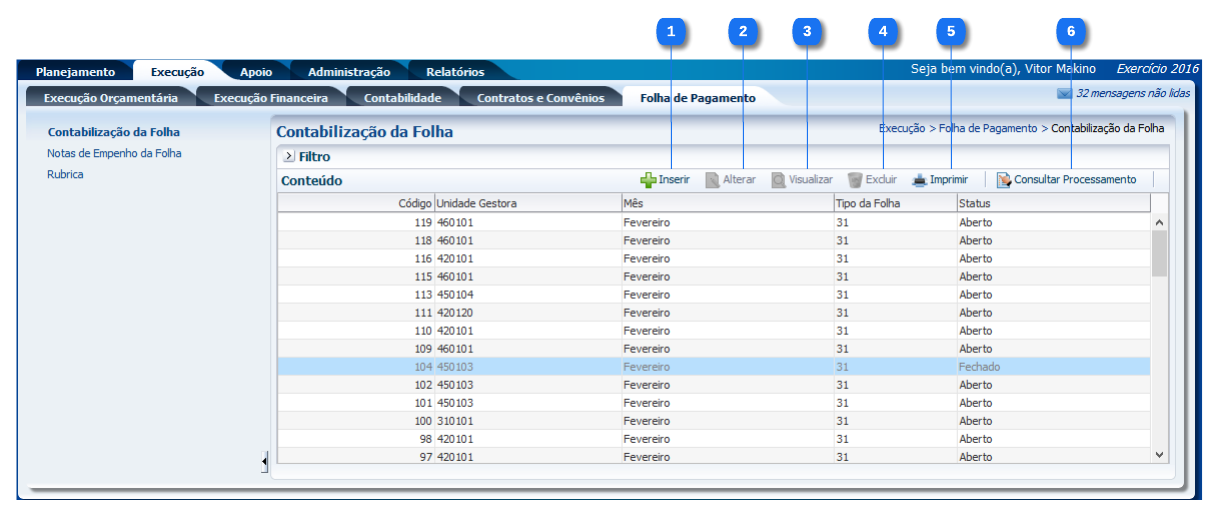
Task: Click the Excluir trash icon
Action: point(855,180)
